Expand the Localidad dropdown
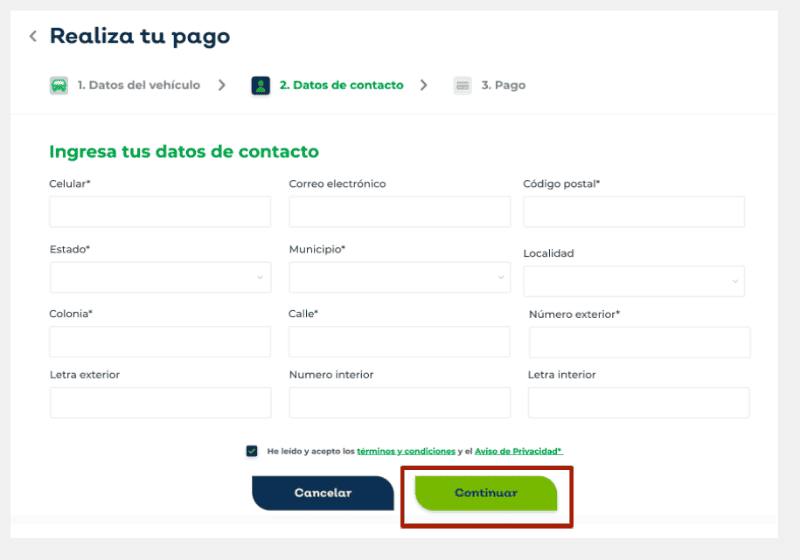Image resolution: width=800 pixels, height=560 pixels. (x=633, y=281)
